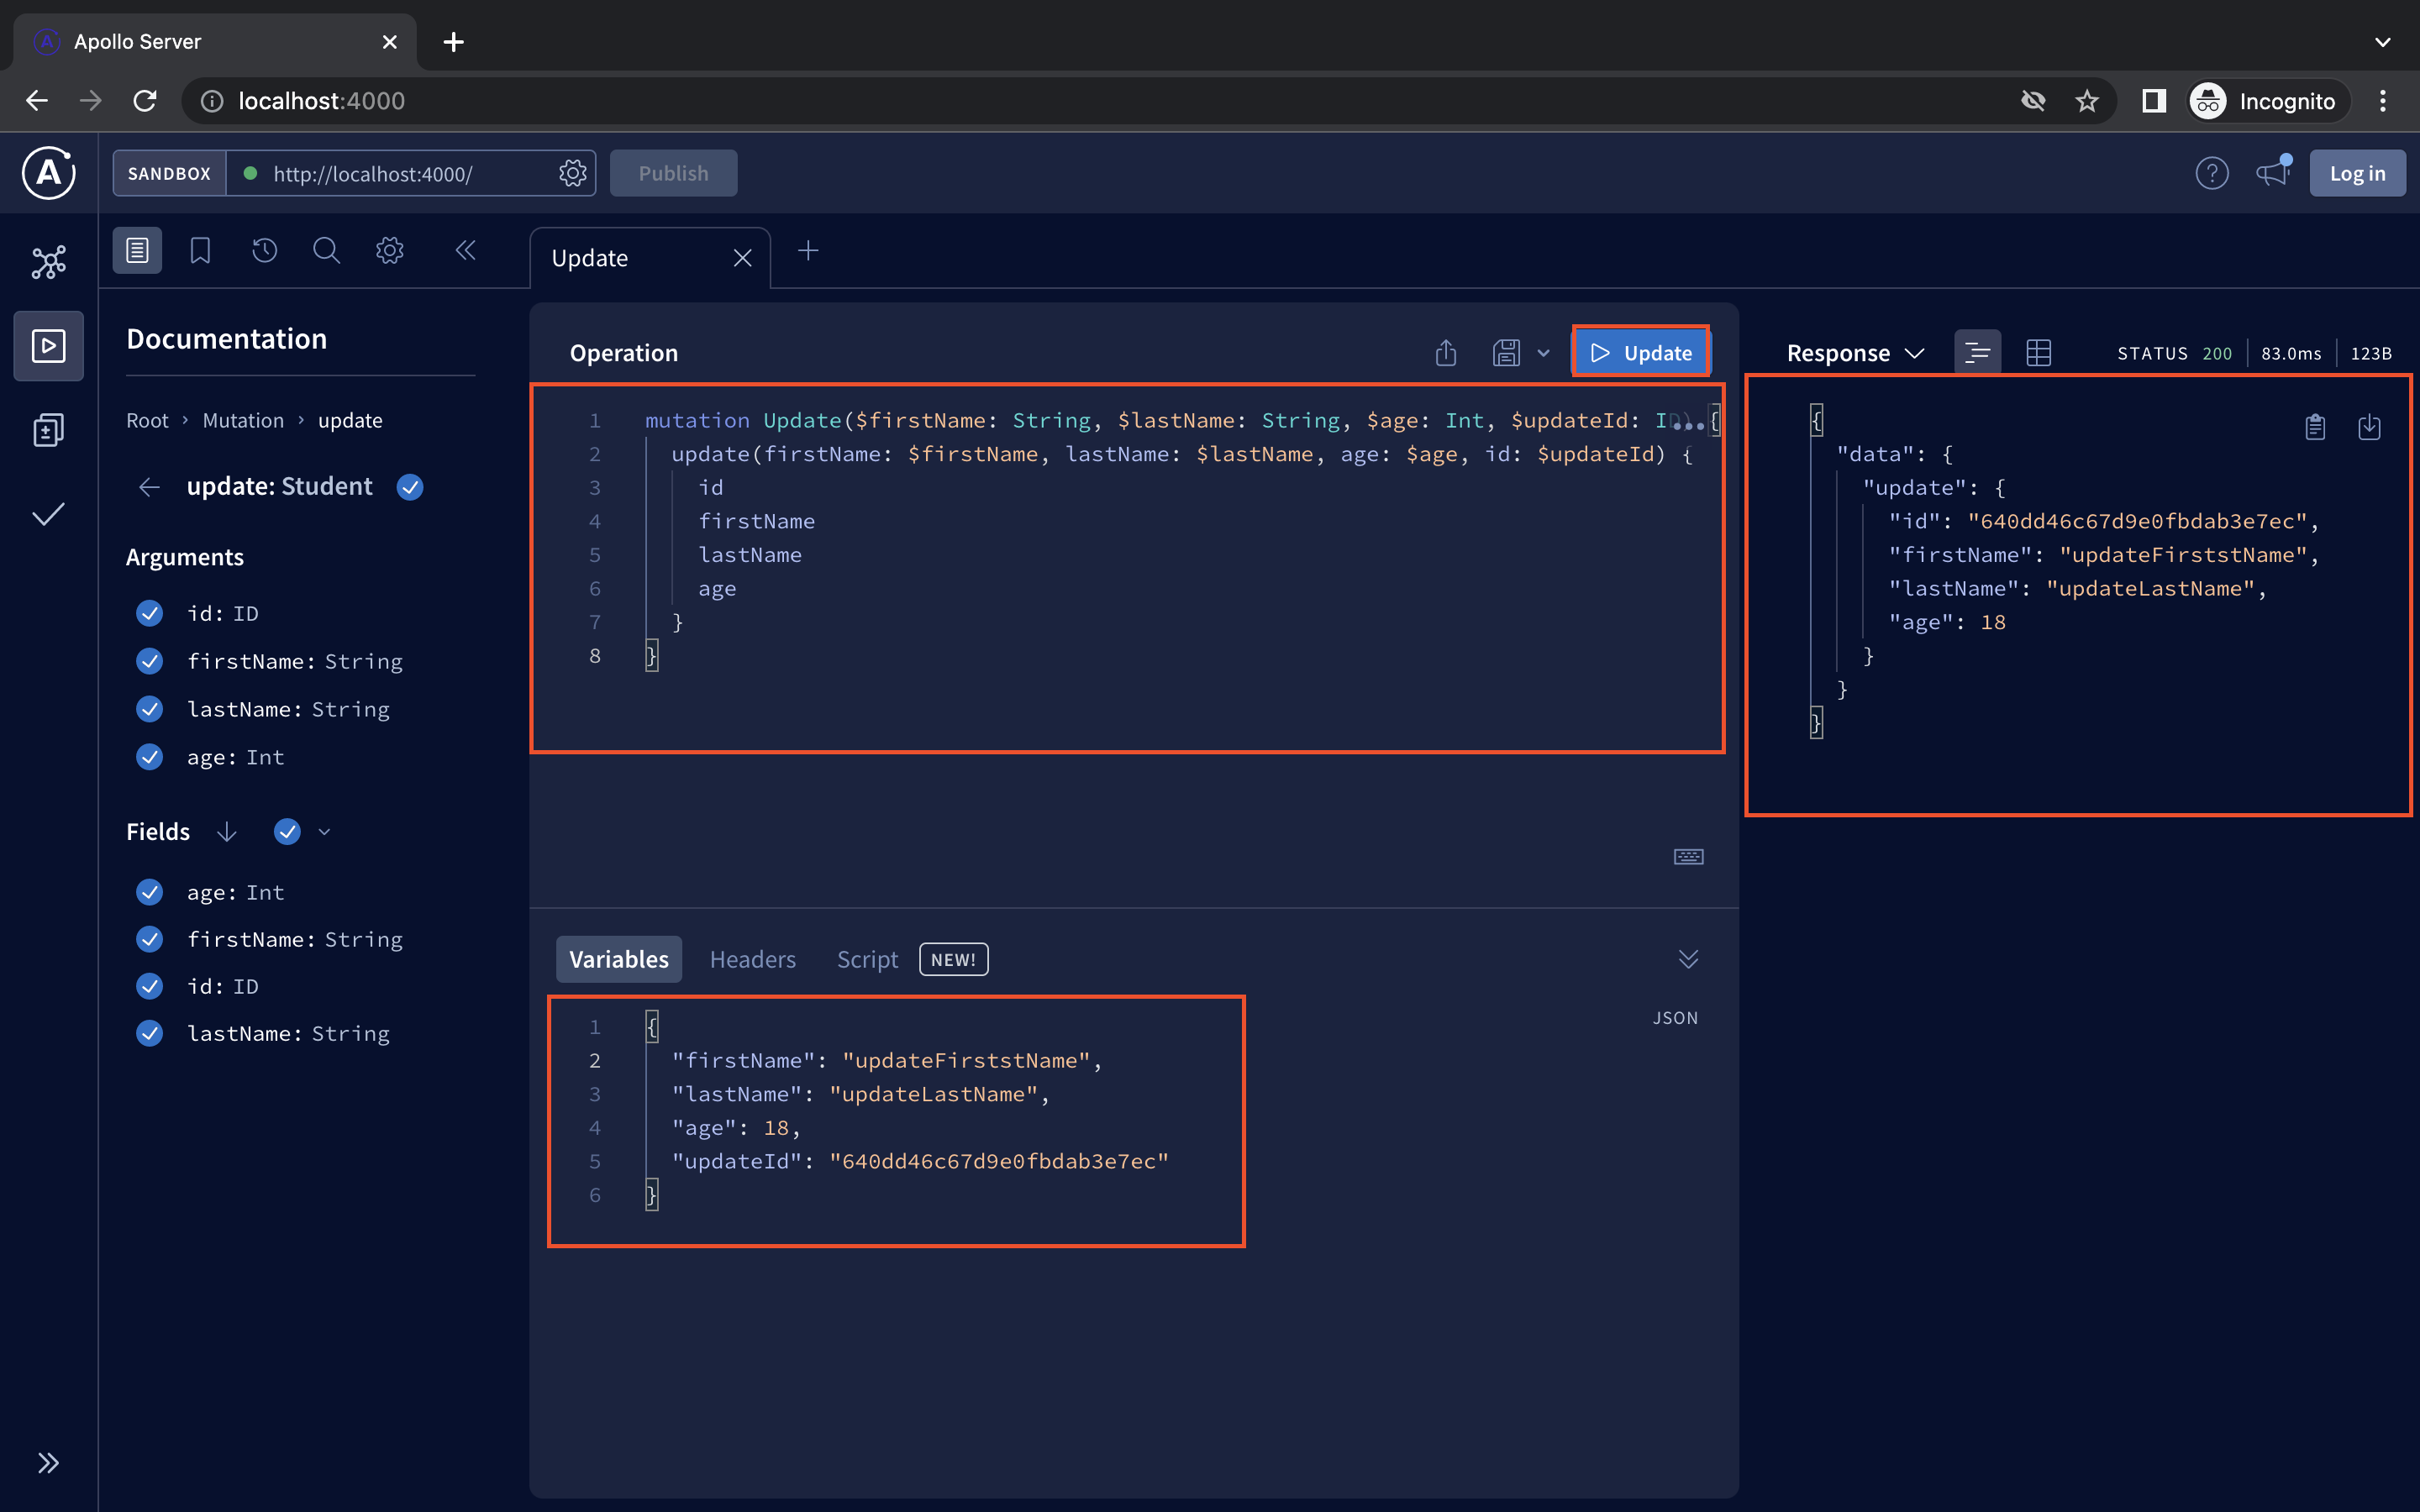Click the help question mark icon
The width and height of the screenshot is (2420, 1512).
click(2212, 173)
